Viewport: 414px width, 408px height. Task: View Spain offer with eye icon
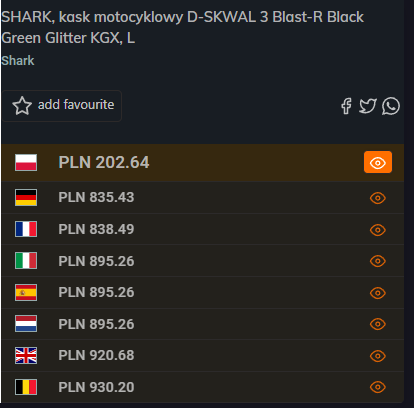(x=378, y=293)
